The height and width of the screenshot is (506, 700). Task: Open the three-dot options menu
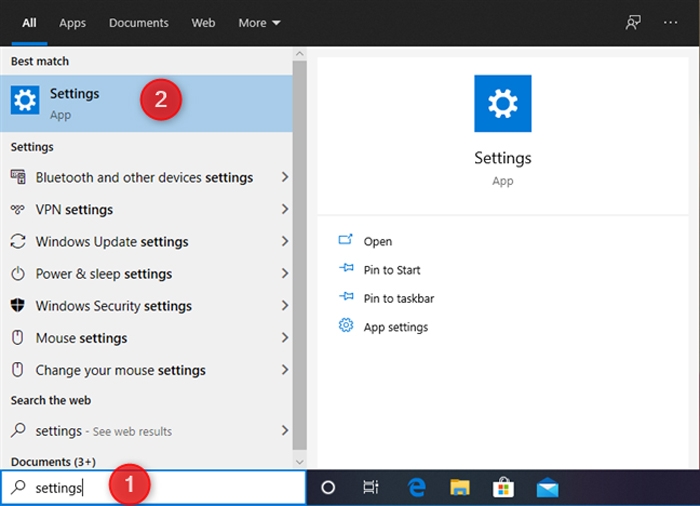(671, 22)
